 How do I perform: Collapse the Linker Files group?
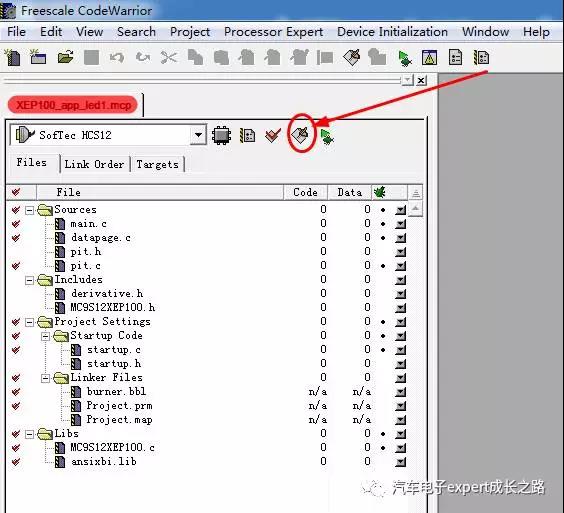point(45,378)
